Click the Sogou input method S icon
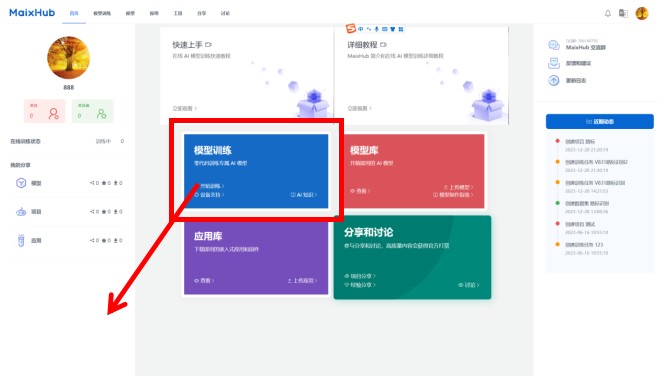This screenshot has width=658, height=376. pyautogui.click(x=351, y=29)
